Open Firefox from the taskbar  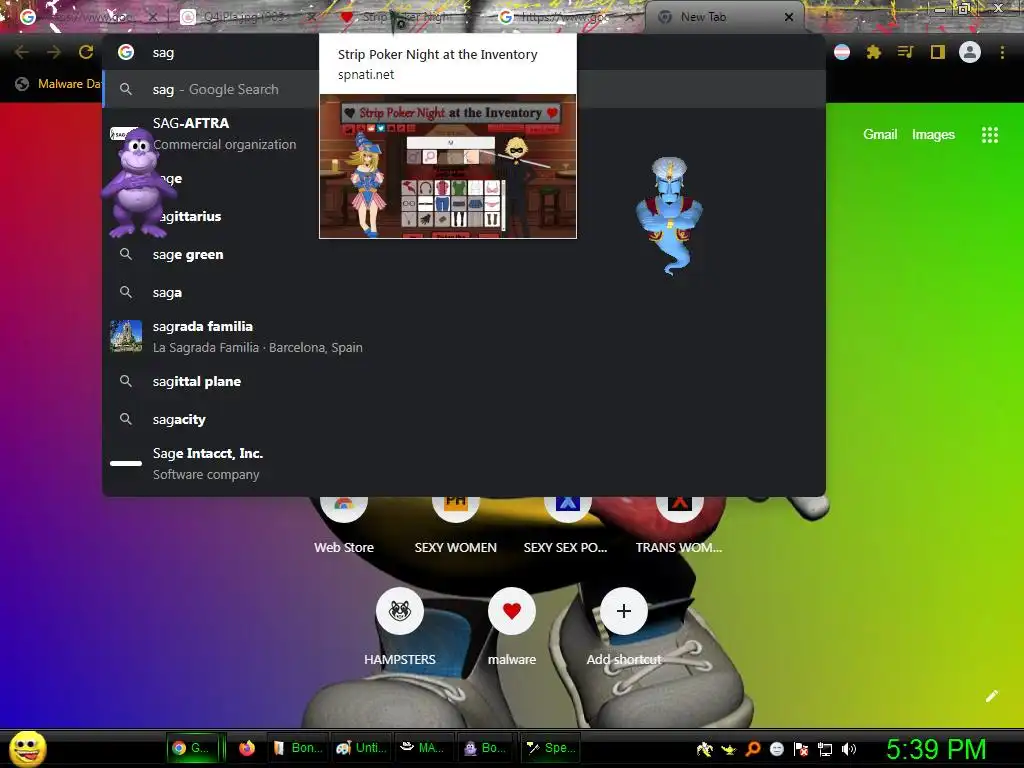(x=247, y=748)
